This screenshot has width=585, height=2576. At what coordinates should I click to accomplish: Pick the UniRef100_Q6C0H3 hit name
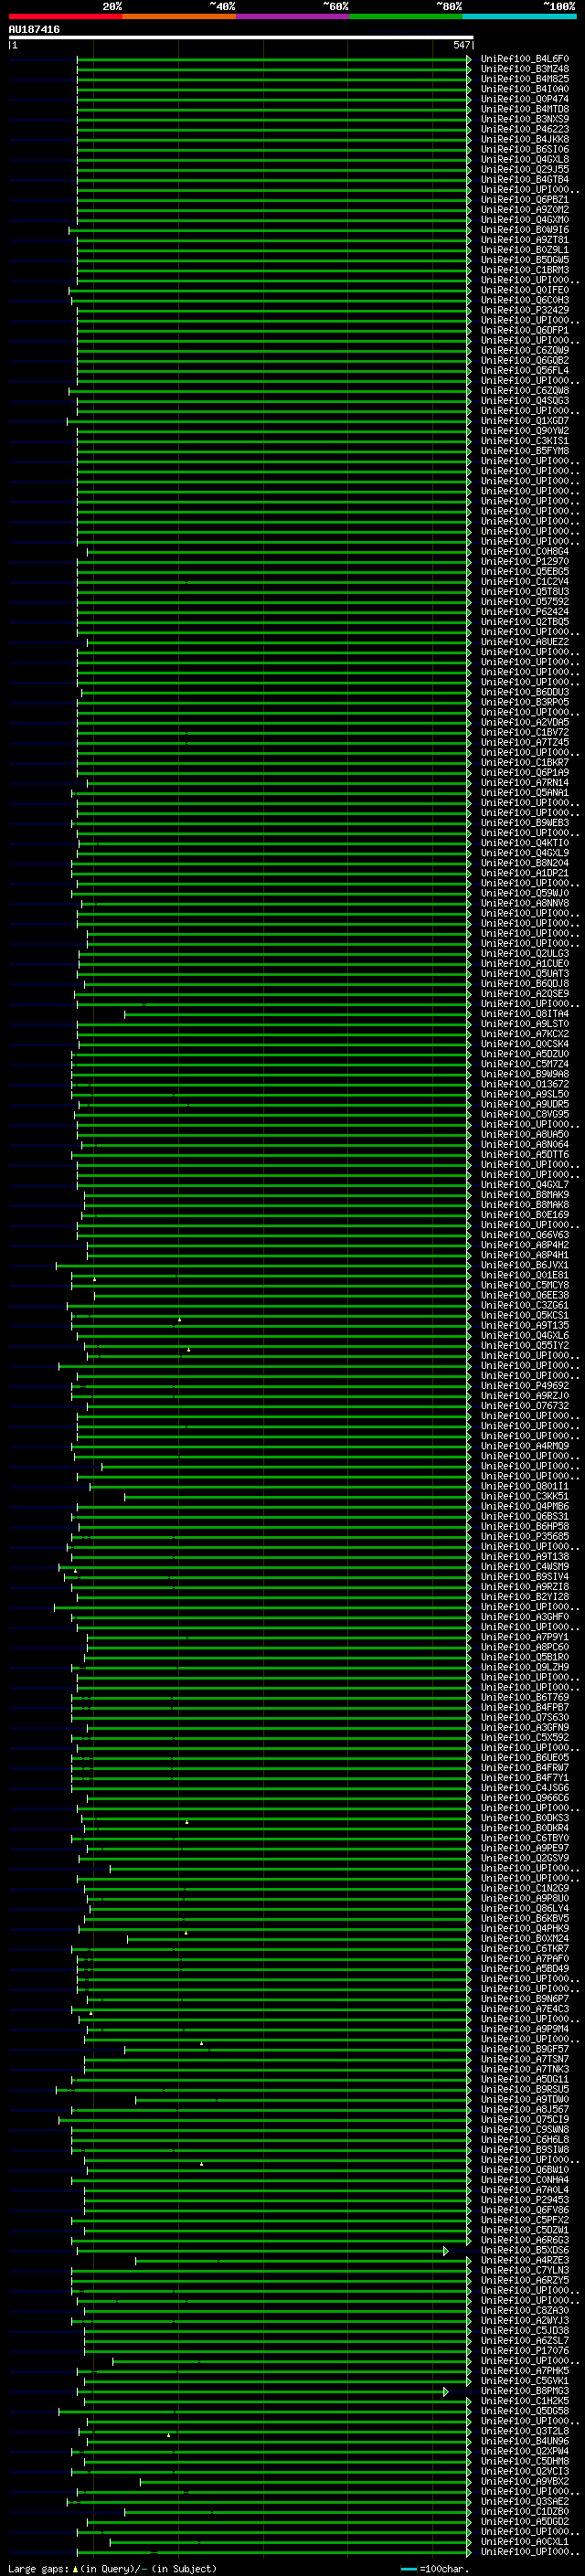pos(524,300)
